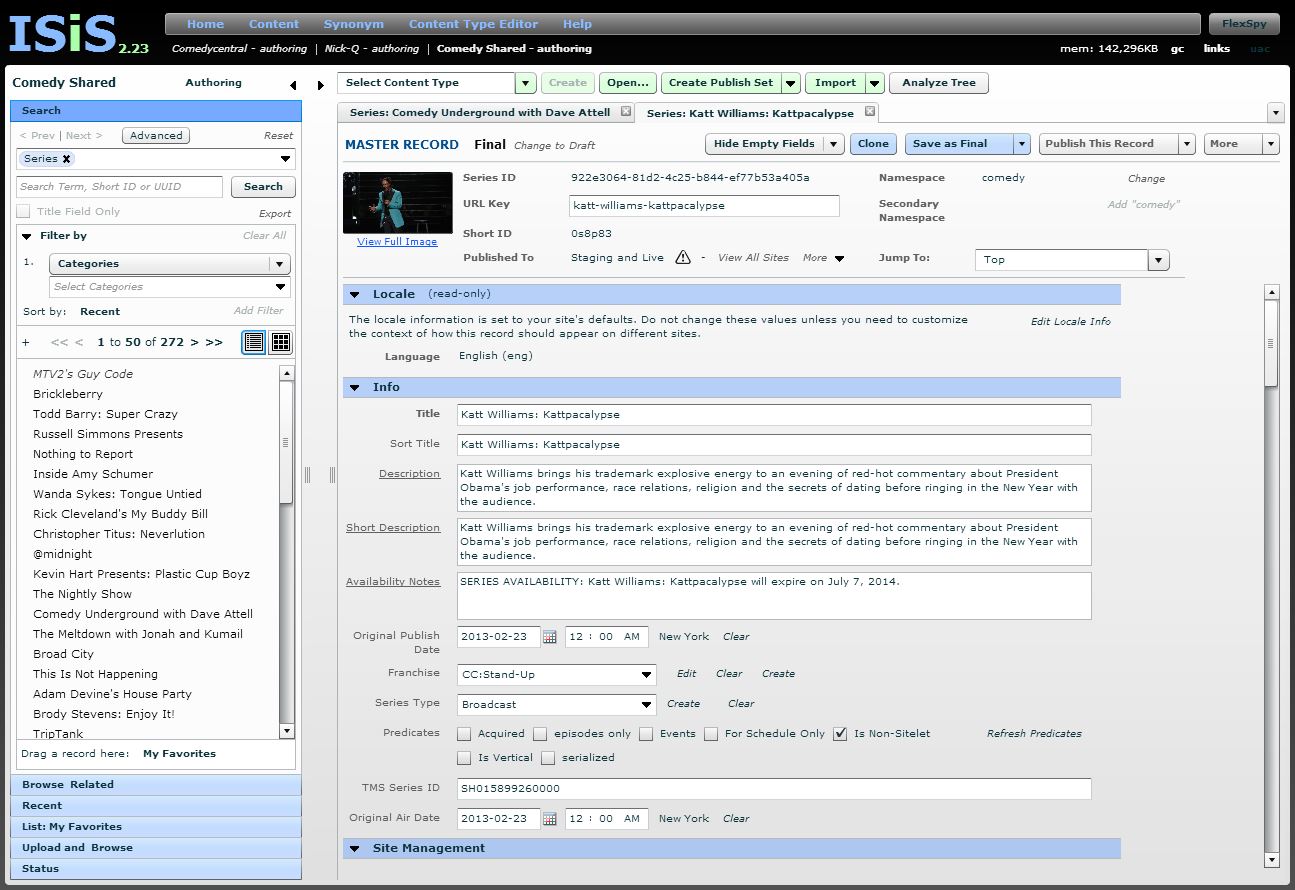Click the Search button
Viewport: 1295px width, 890px height.
point(263,187)
